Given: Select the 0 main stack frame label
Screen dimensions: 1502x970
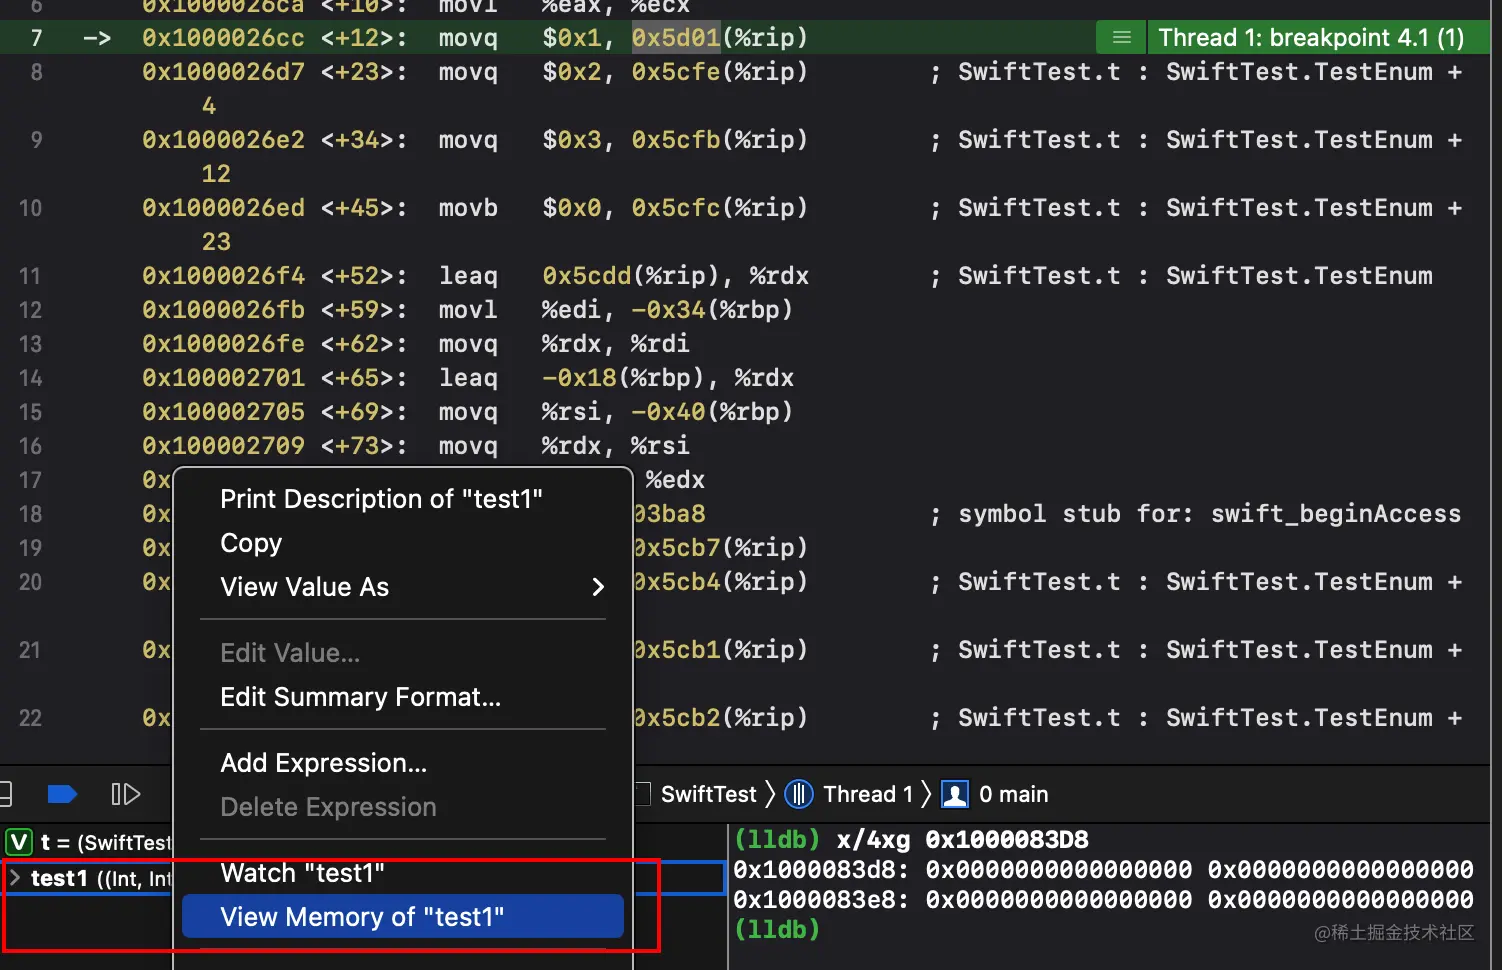Looking at the screenshot, I should point(1013,794).
